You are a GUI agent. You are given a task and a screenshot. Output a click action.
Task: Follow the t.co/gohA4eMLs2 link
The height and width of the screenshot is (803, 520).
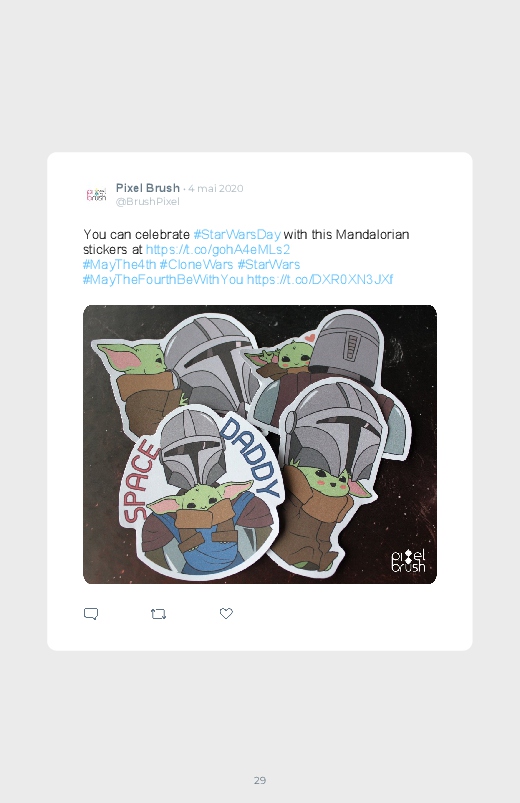click(218, 249)
